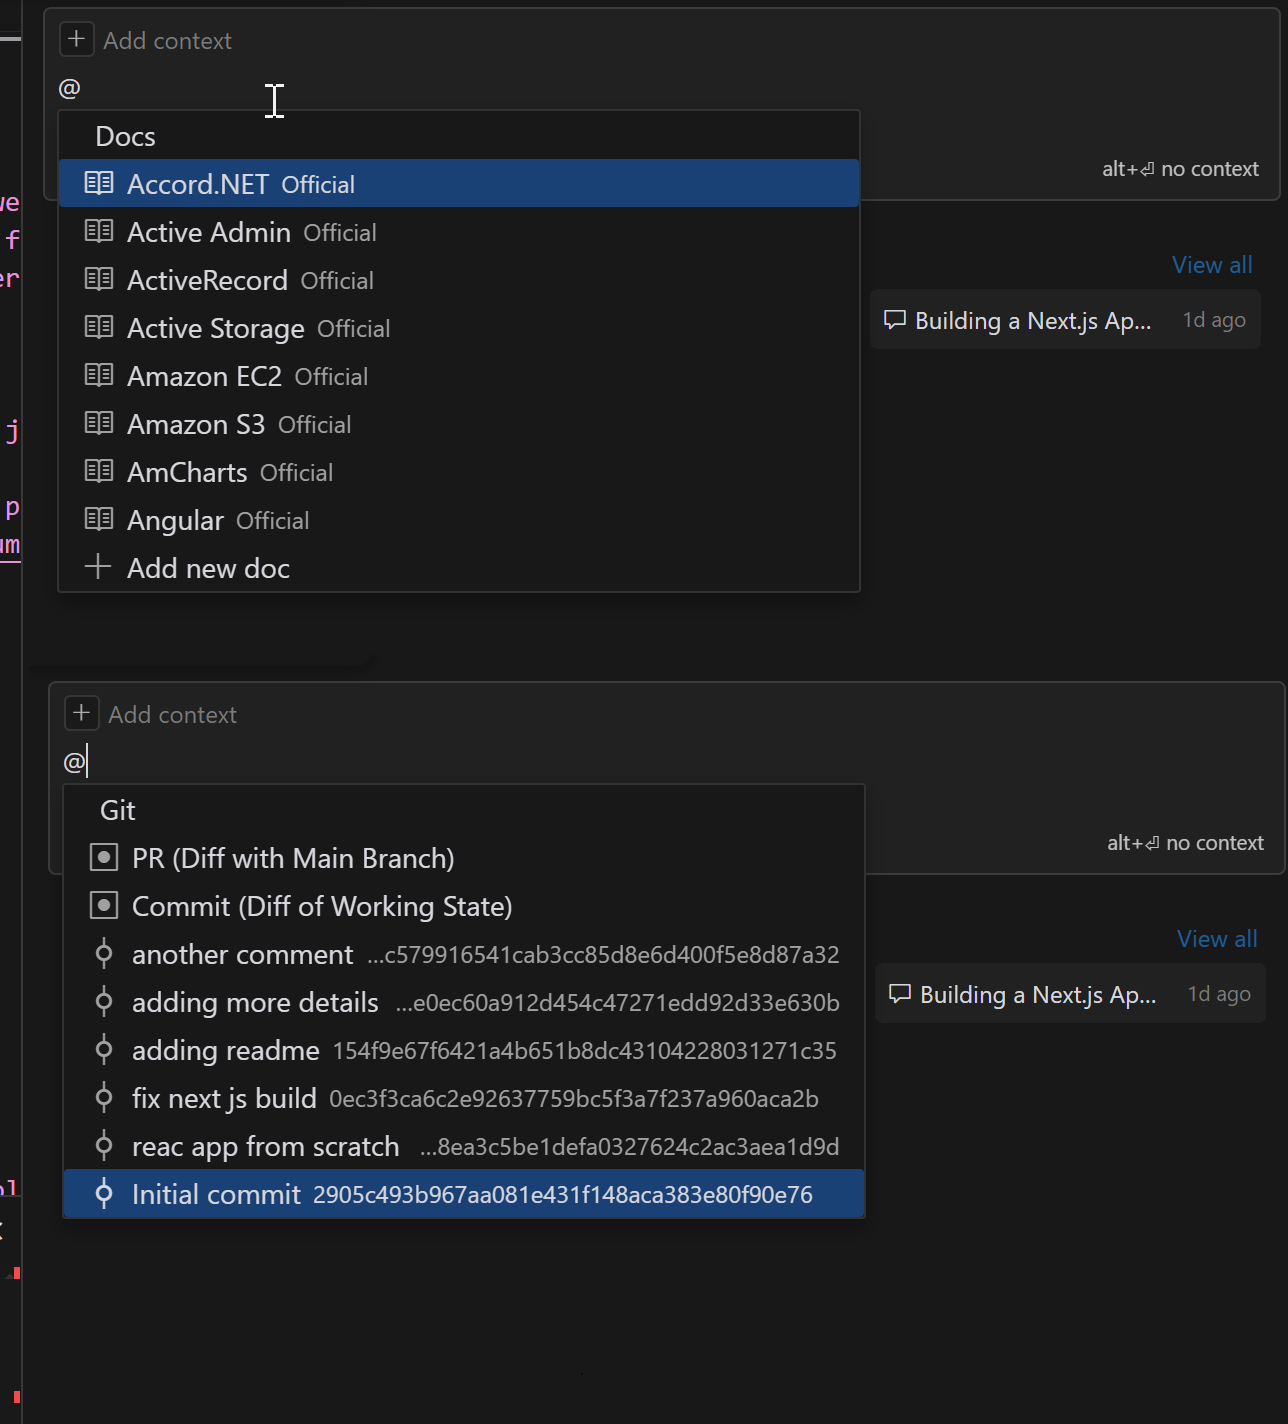Viewport: 1288px width, 1424px height.
Task: Select Amazon S3 Official doc
Action: [x=459, y=424]
